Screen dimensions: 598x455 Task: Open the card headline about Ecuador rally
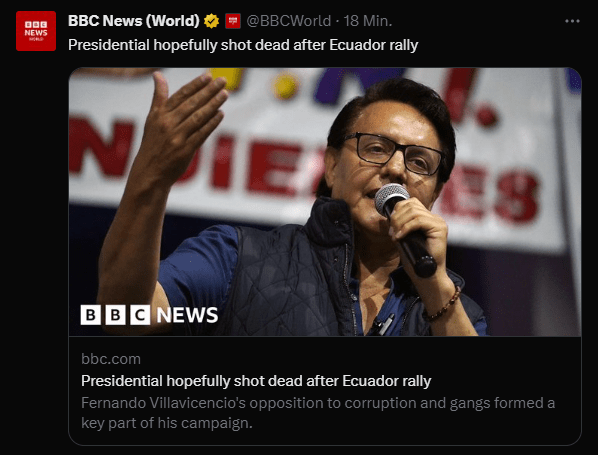click(256, 381)
